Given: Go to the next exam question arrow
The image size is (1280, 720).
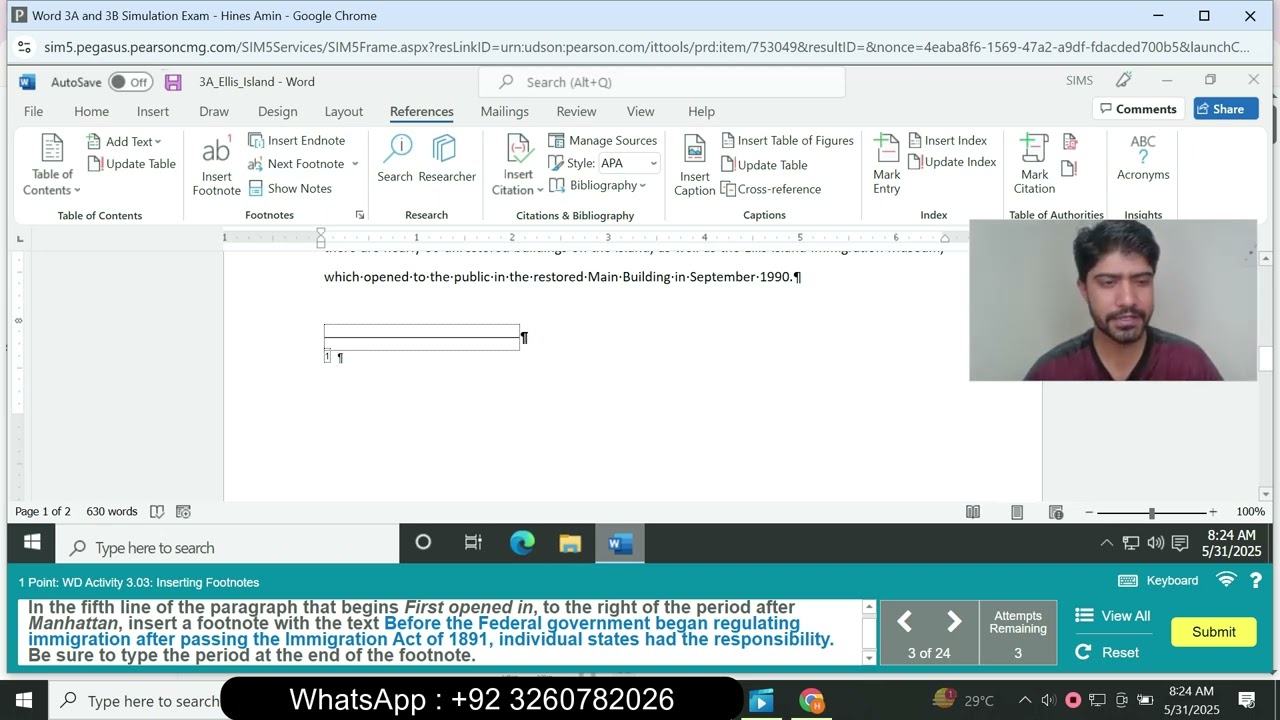Looking at the screenshot, I should [x=954, y=622].
